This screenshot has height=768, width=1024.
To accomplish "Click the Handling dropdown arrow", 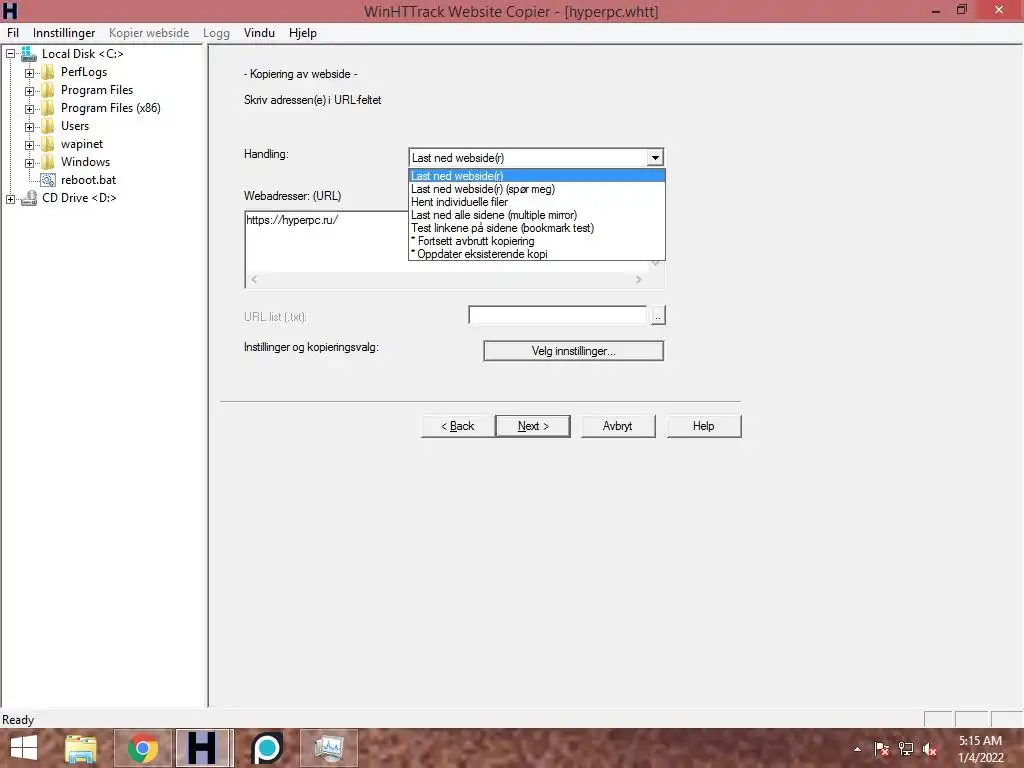I will click(x=654, y=157).
